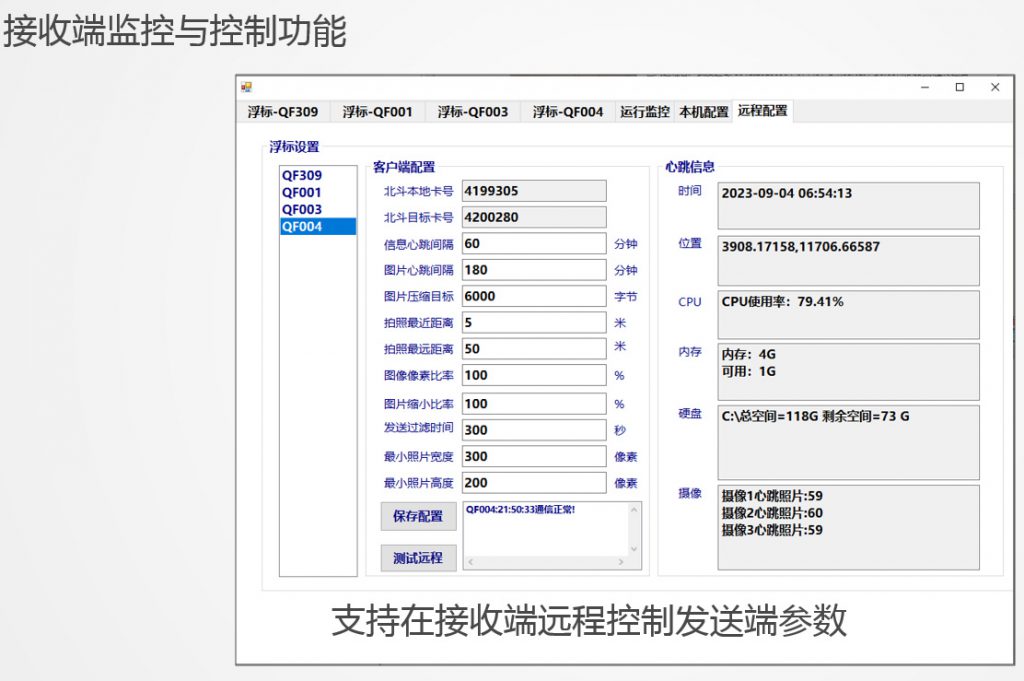Screen dimensions: 1024x681
Task: Maximize the application window
Action: [x=960, y=88]
